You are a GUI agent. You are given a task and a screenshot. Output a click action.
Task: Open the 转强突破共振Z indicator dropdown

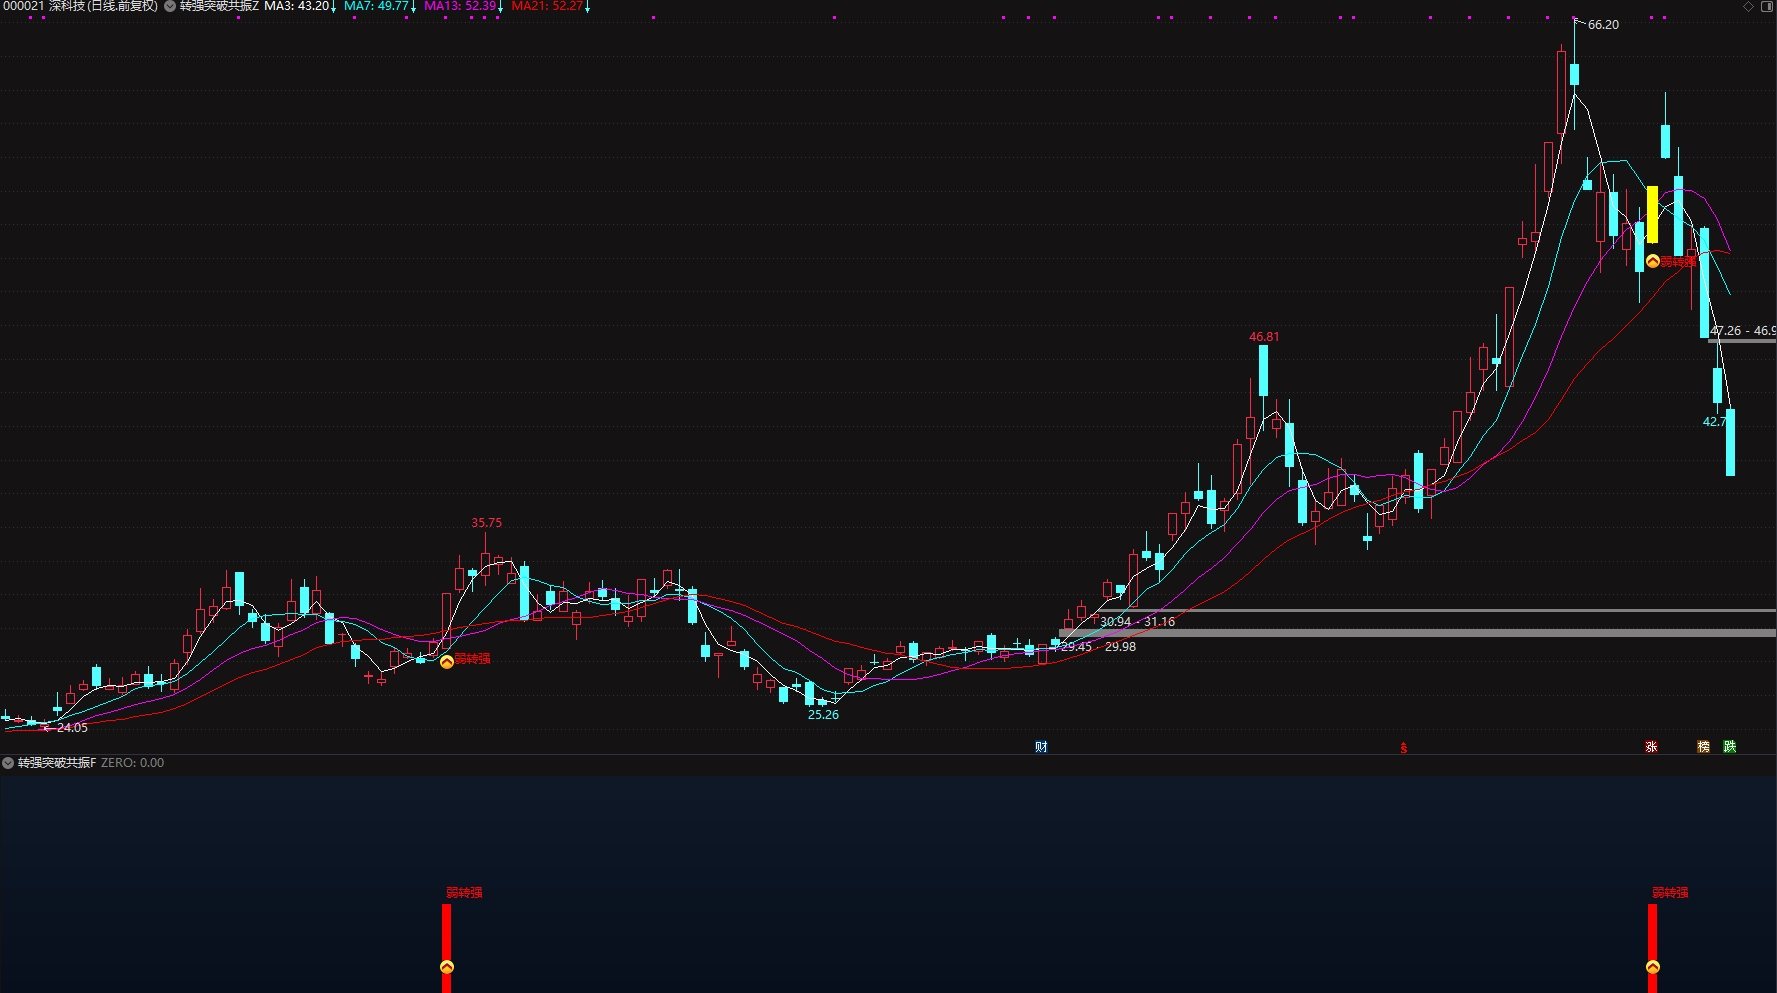tap(170, 6)
